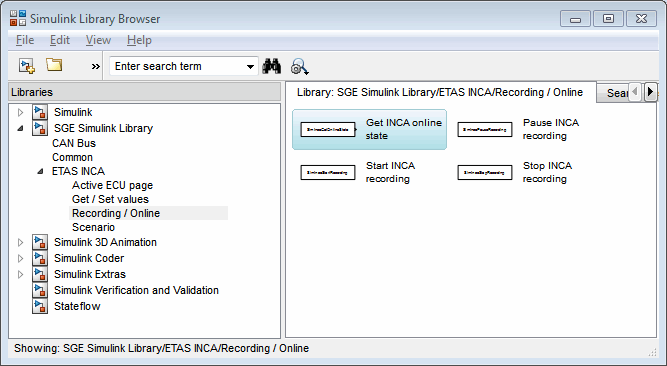Collapse the ETAS INCA tree node
The height and width of the screenshot is (366, 667).
40,171
